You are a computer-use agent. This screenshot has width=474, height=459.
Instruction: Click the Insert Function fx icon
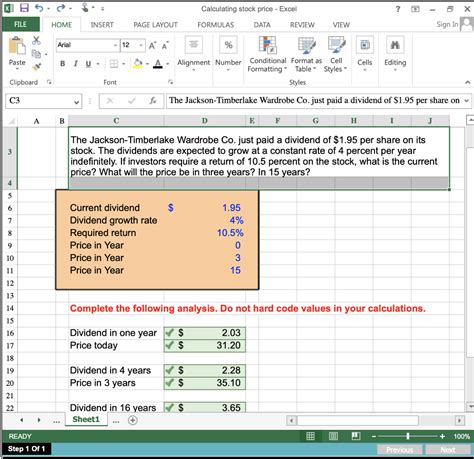[x=153, y=100]
